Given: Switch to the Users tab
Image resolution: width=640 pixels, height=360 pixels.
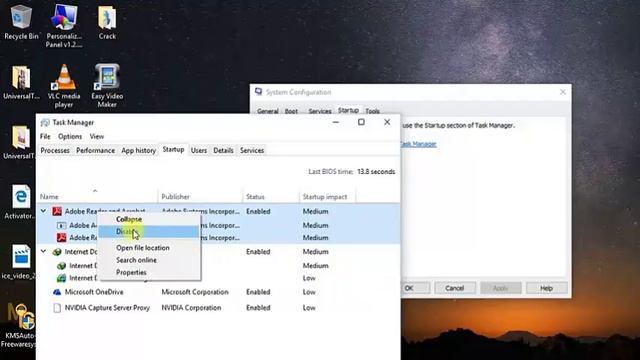Looking at the screenshot, I should (x=199, y=150).
